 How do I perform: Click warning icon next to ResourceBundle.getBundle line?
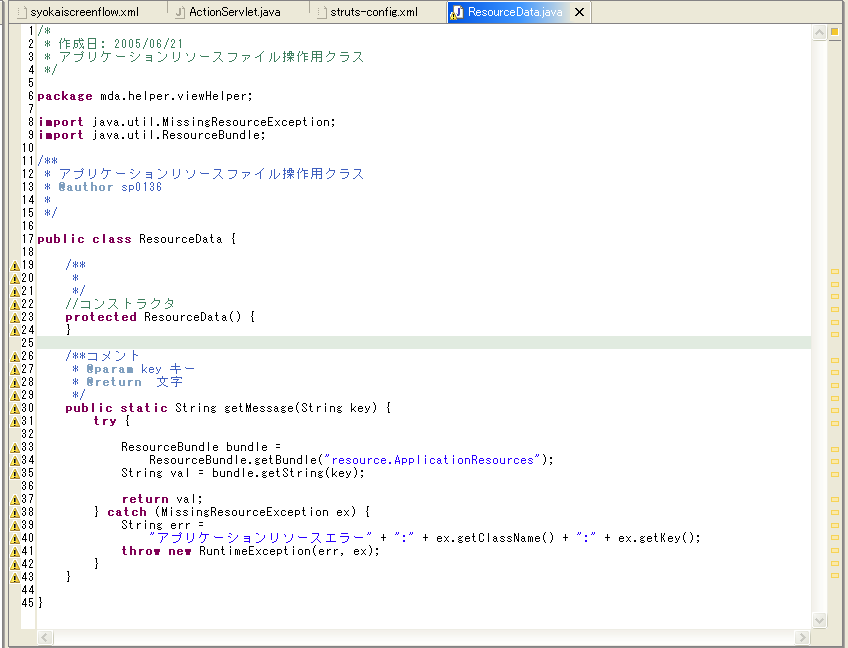click(x=14, y=460)
